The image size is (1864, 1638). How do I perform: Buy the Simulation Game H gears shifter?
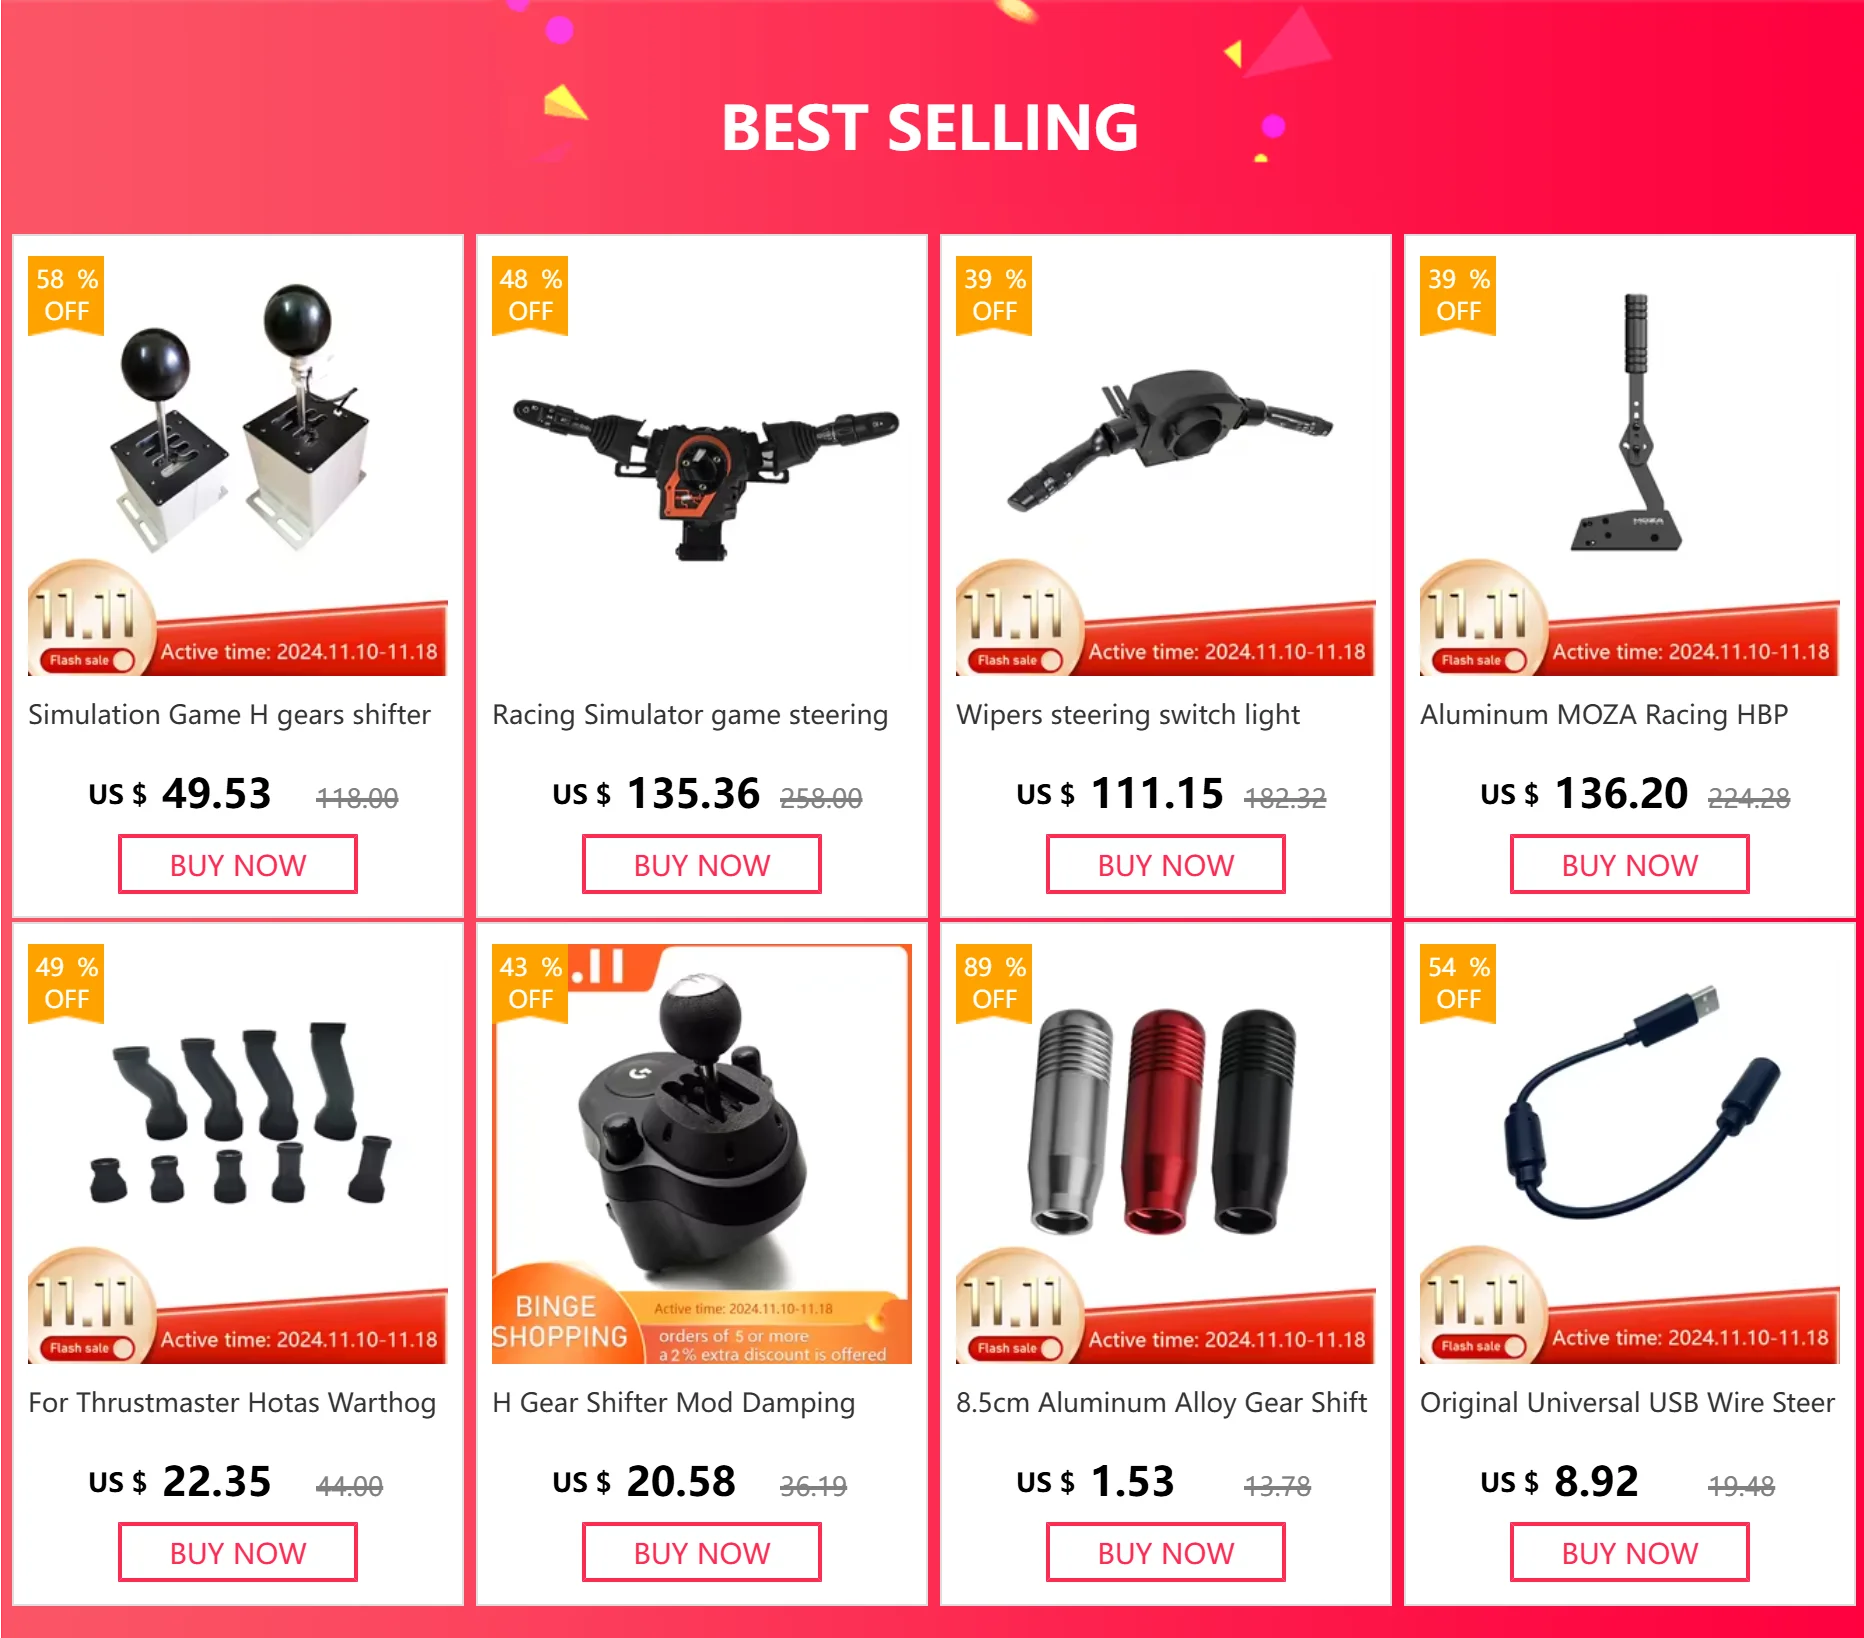click(238, 865)
